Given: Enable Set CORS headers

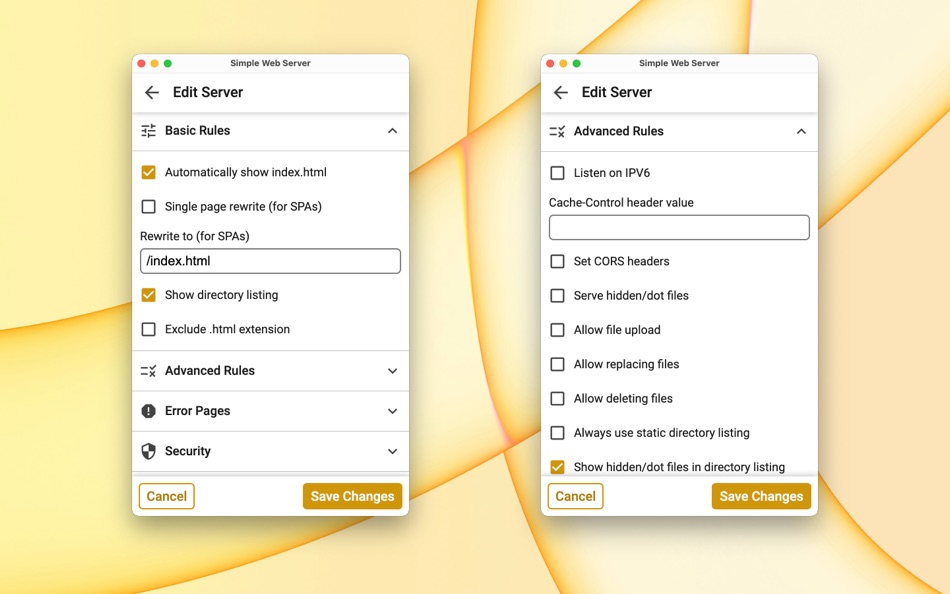Looking at the screenshot, I should [x=557, y=261].
